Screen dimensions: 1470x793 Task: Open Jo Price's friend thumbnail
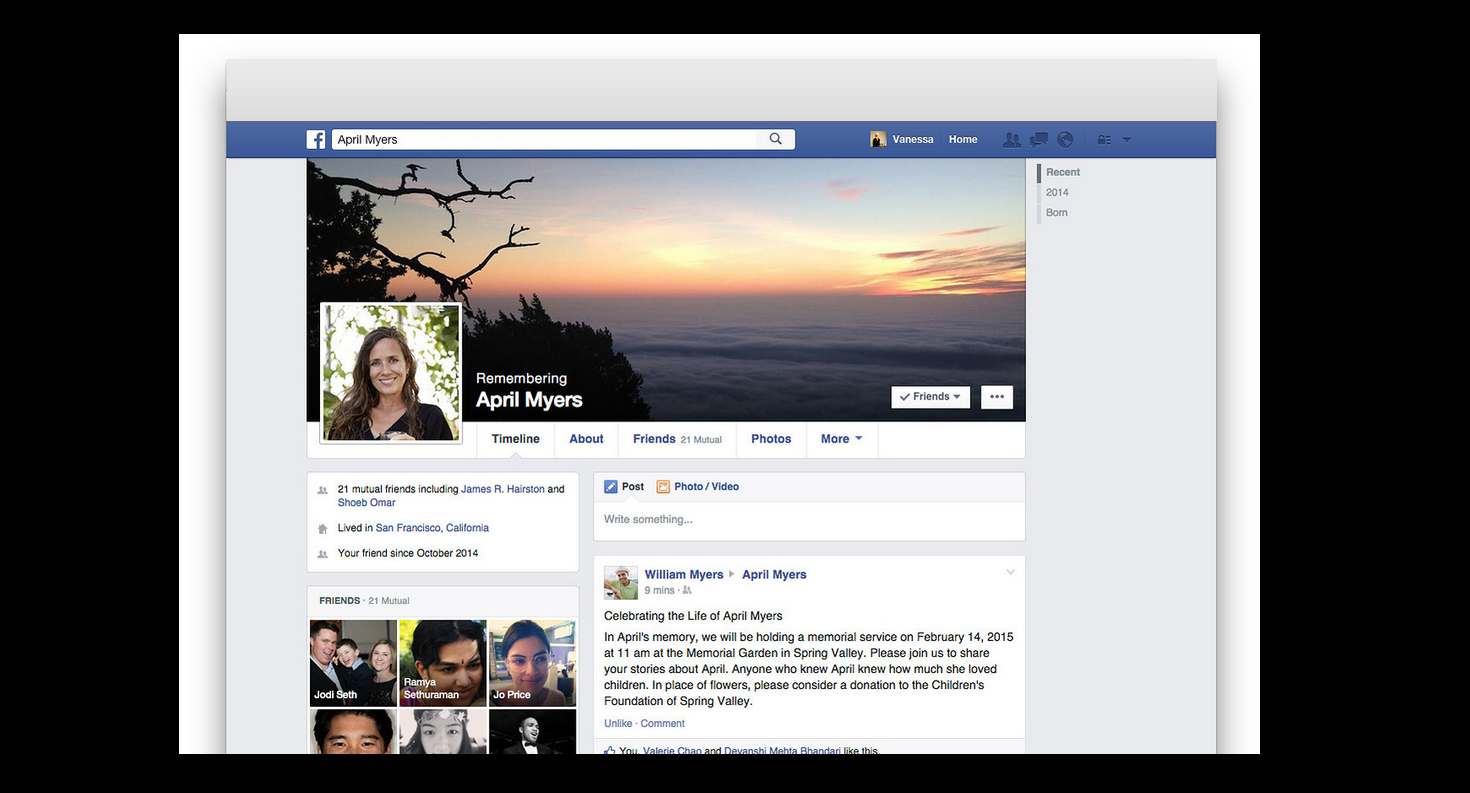(532, 663)
